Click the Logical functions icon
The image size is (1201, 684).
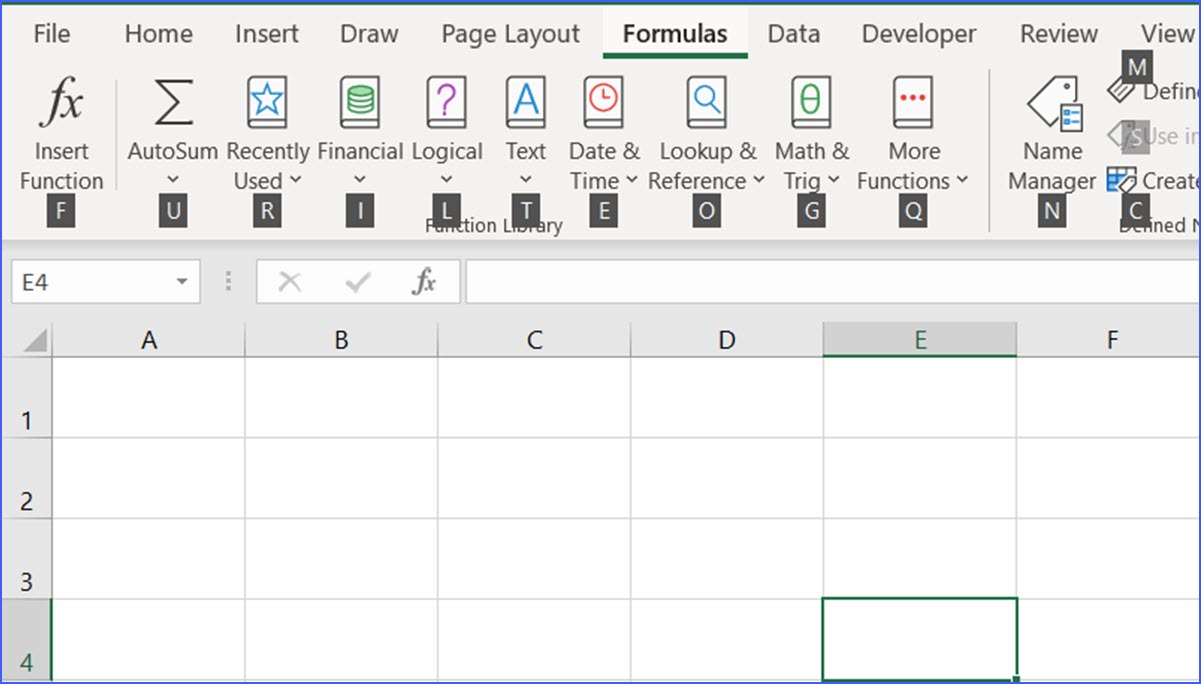point(446,101)
